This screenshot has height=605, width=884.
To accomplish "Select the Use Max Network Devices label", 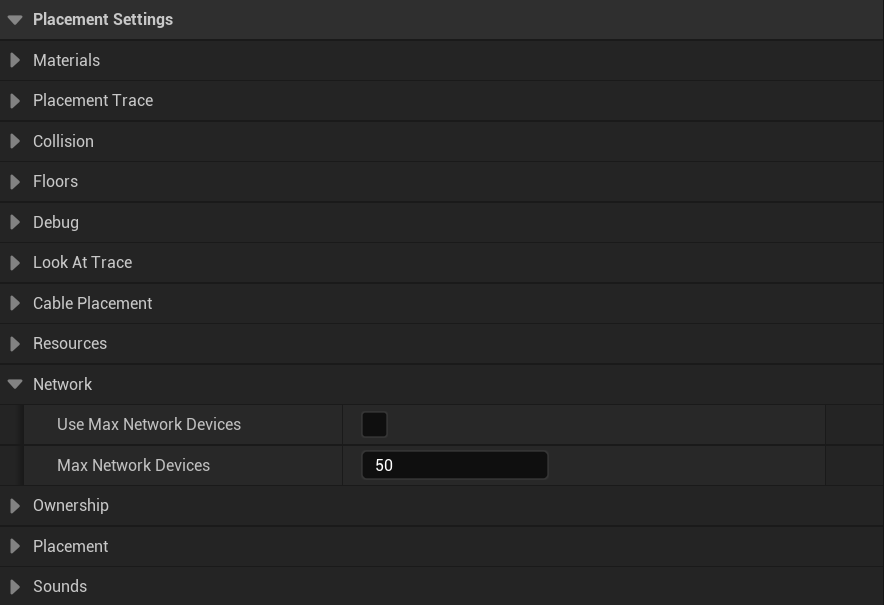I will tap(149, 425).
